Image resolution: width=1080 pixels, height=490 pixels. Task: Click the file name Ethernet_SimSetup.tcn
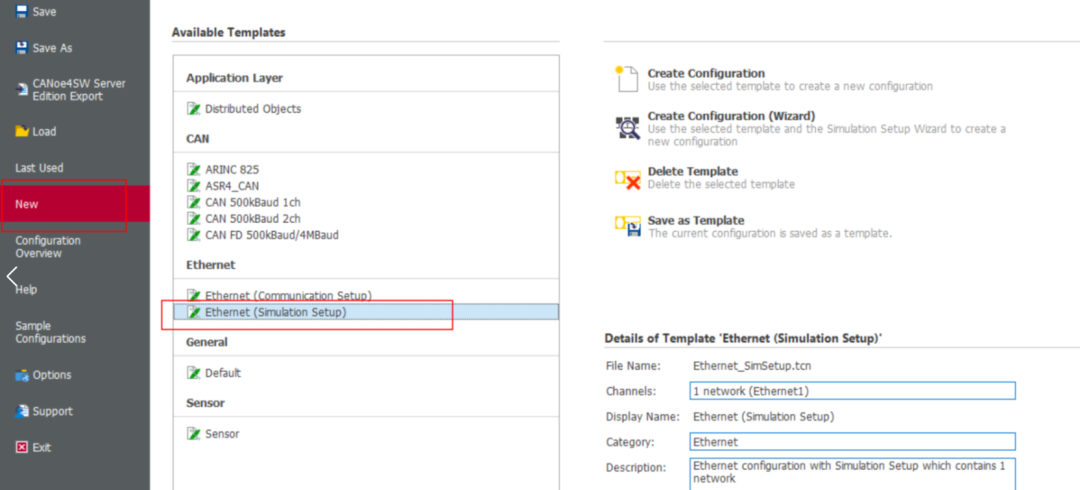(752, 366)
